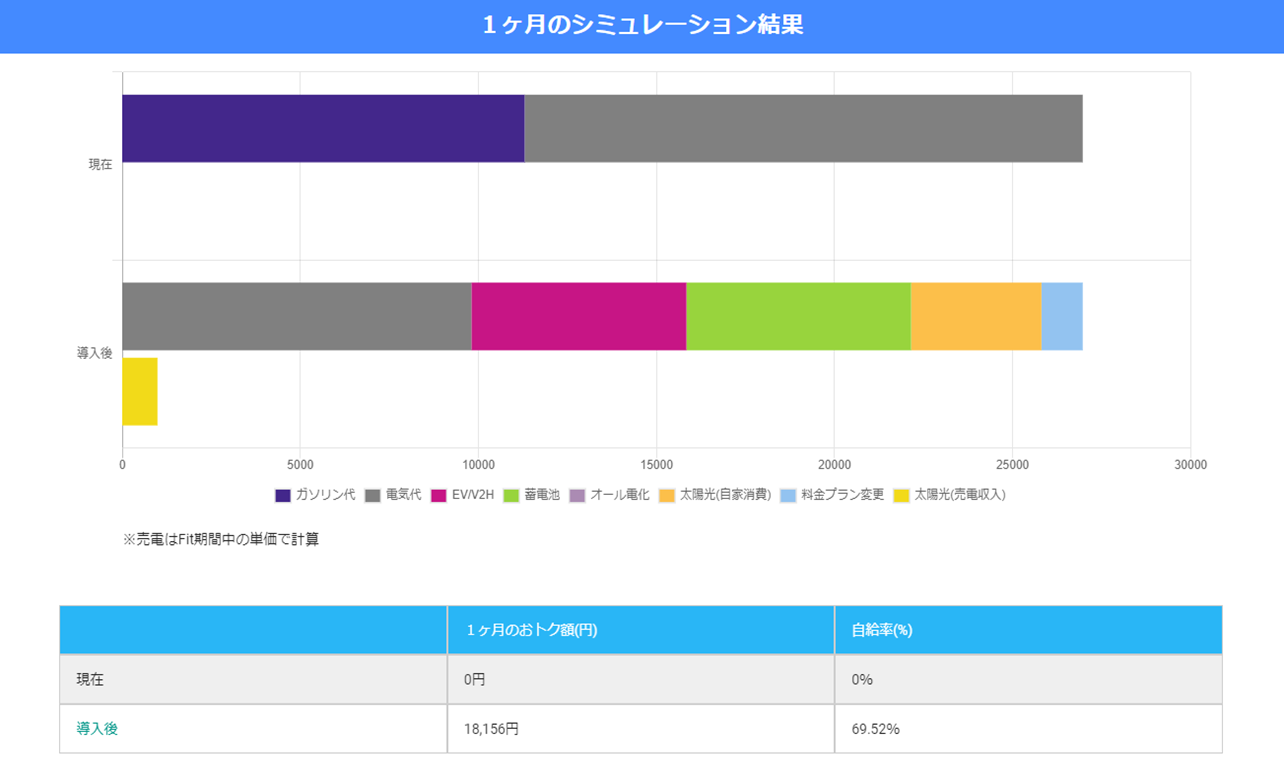The height and width of the screenshot is (770, 1284).
Task: Click the 導入後 label on the chart axis
Action: coord(95,353)
